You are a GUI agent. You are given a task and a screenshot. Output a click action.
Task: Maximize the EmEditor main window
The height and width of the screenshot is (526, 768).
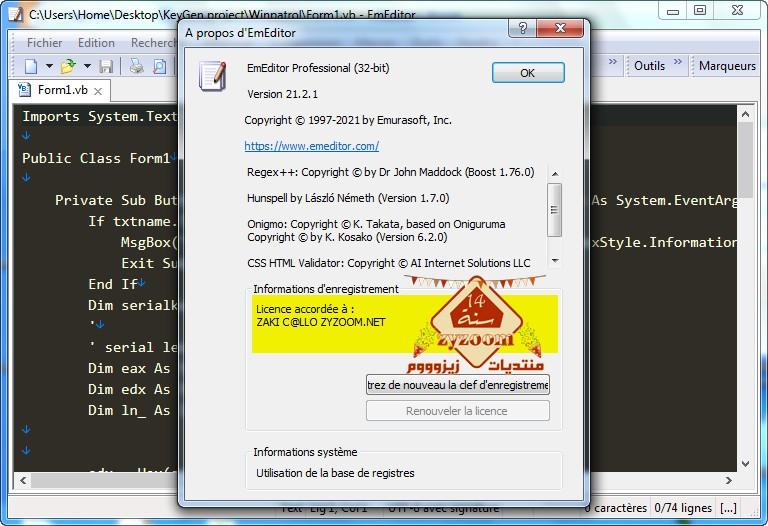pyautogui.click(x=700, y=11)
